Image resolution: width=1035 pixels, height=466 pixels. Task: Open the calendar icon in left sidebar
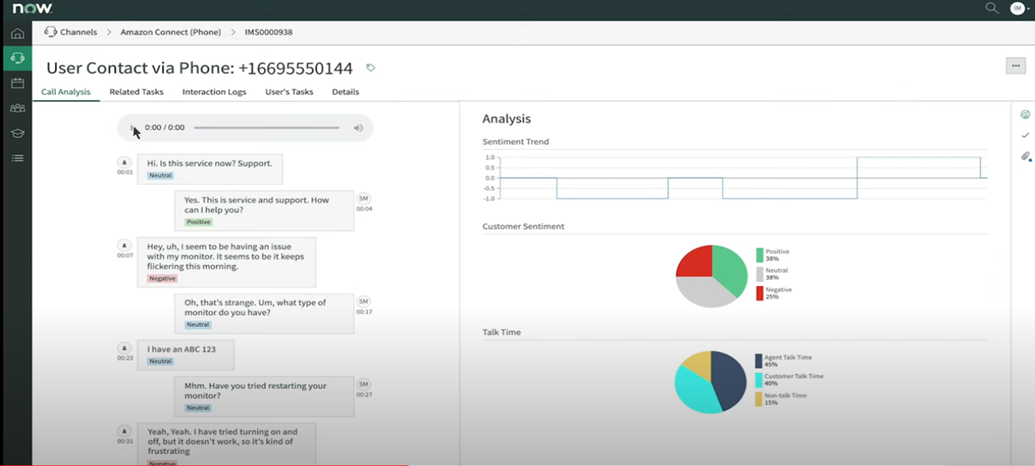click(x=17, y=83)
